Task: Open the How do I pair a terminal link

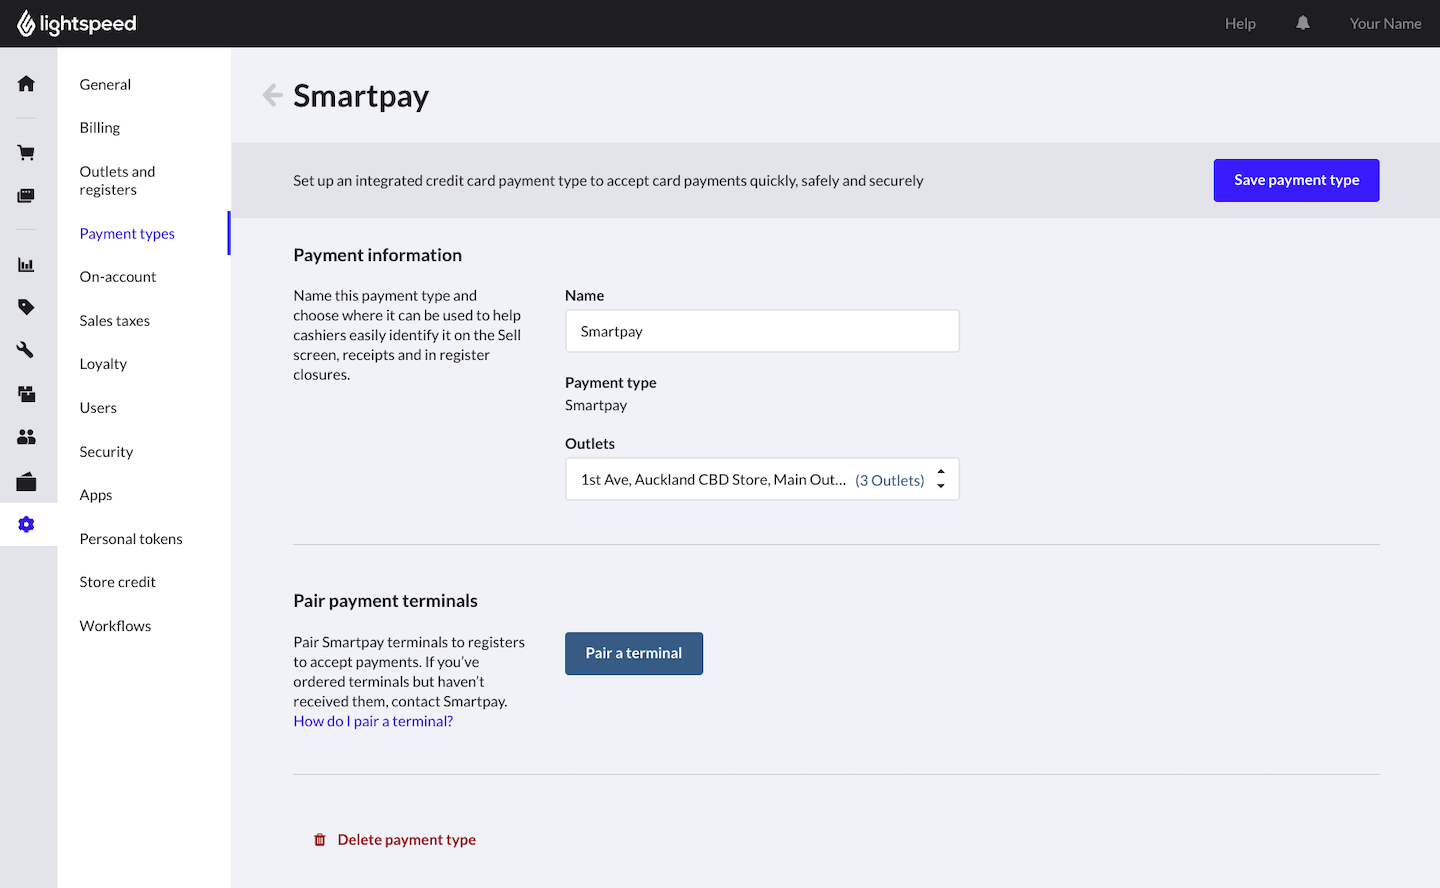Action: (x=372, y=720)
